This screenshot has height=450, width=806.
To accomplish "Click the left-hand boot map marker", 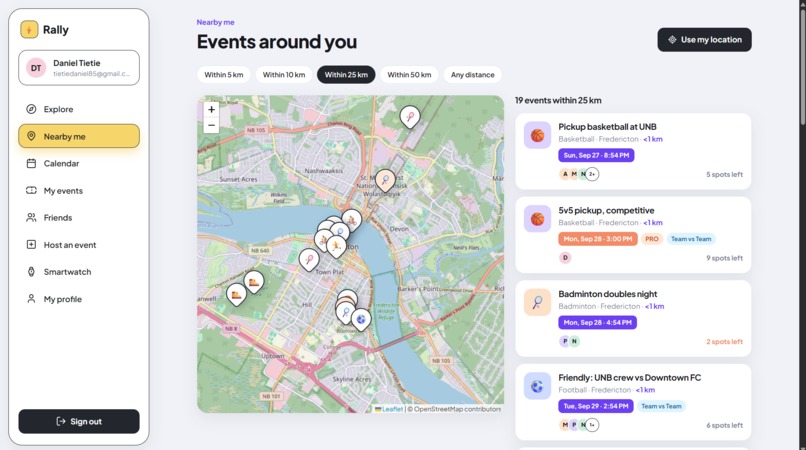I will pyautogui.click(x=236, y=295).
